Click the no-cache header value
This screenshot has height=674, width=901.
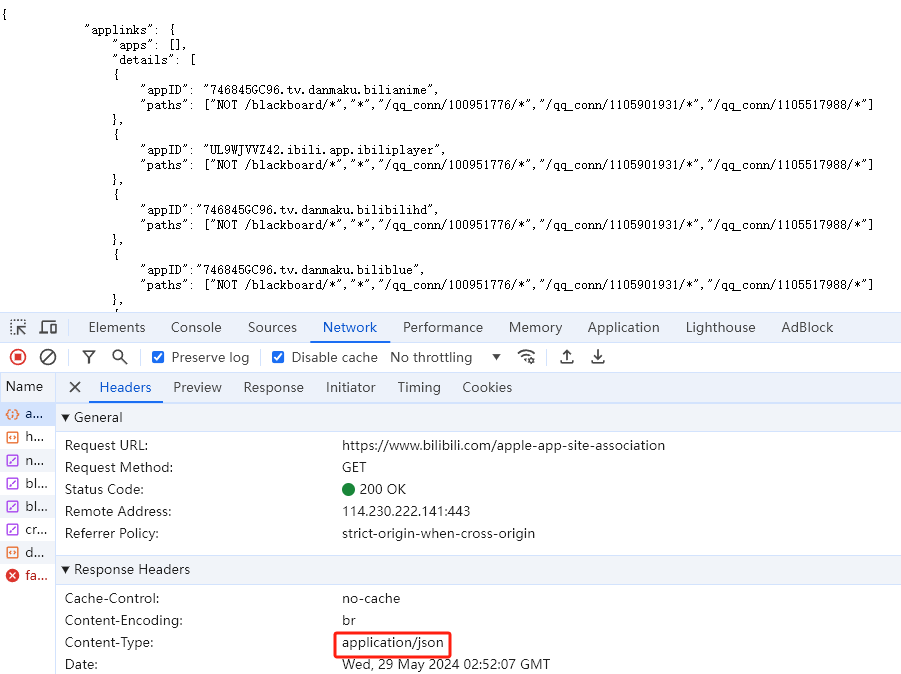coord(371,598)
